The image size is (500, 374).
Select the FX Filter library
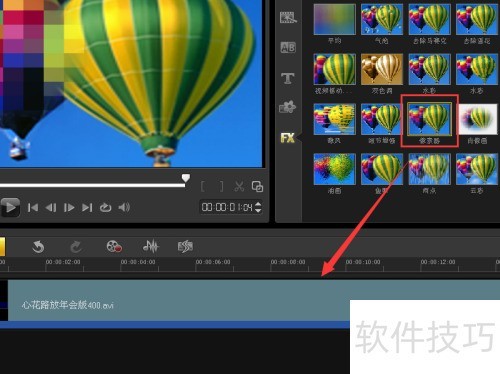point(287,138)
